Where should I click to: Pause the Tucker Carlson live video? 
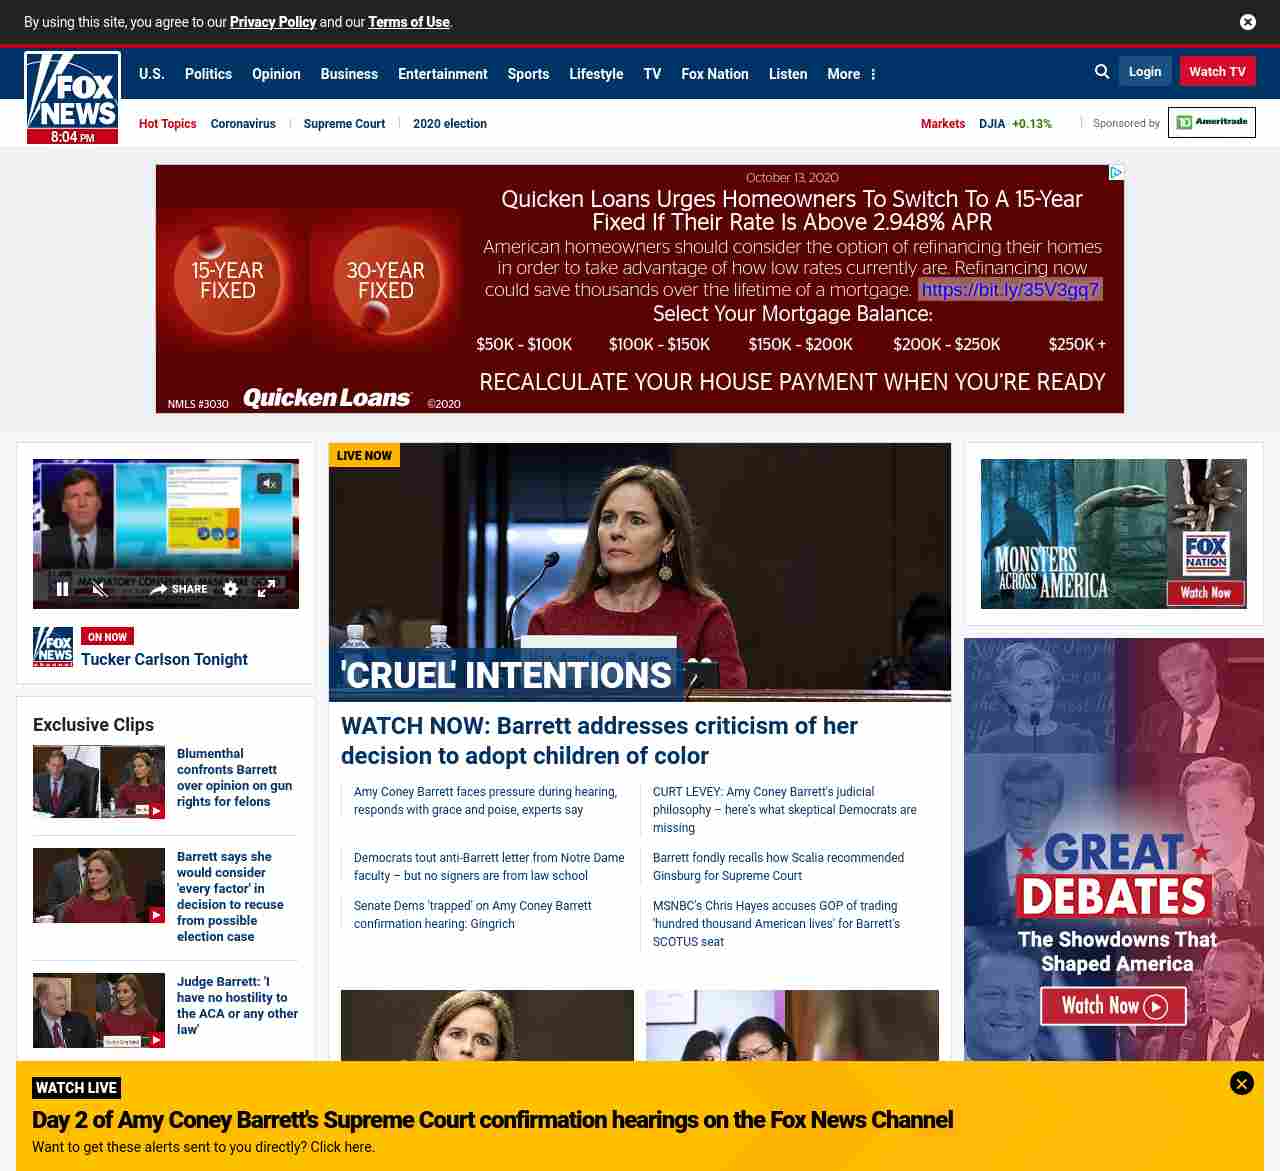62,589
